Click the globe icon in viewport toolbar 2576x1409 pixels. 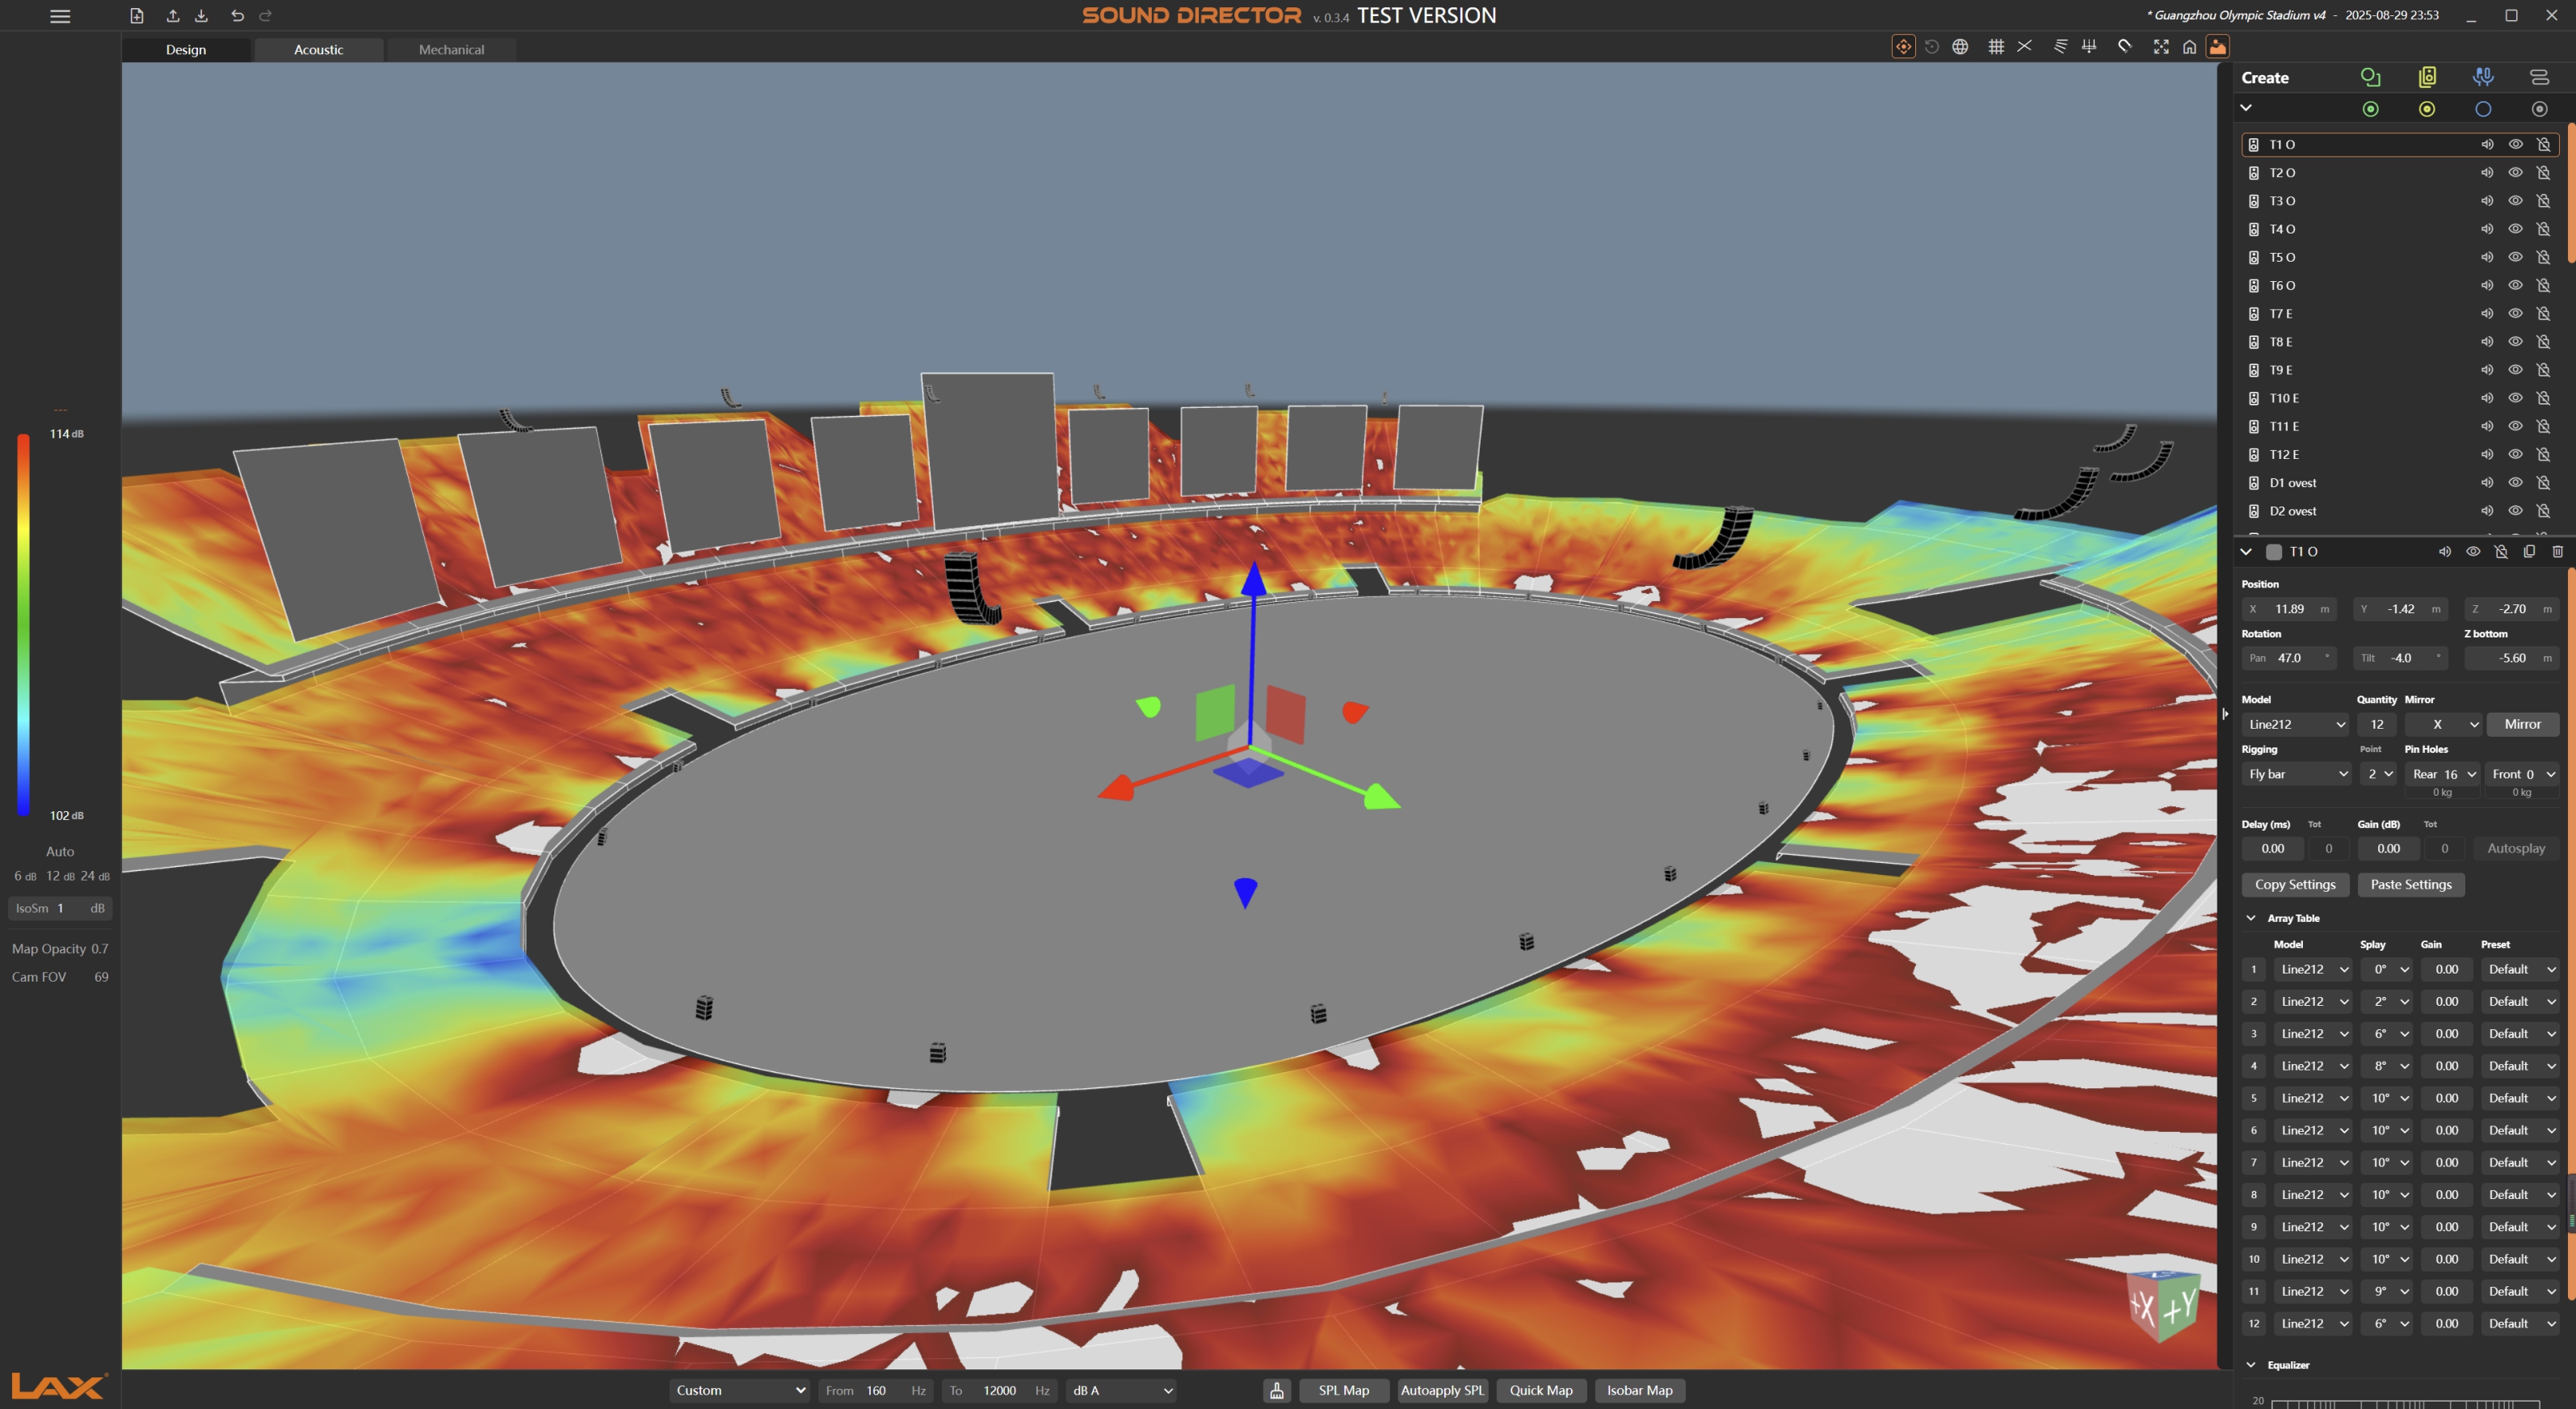[x=1960, y=47]
